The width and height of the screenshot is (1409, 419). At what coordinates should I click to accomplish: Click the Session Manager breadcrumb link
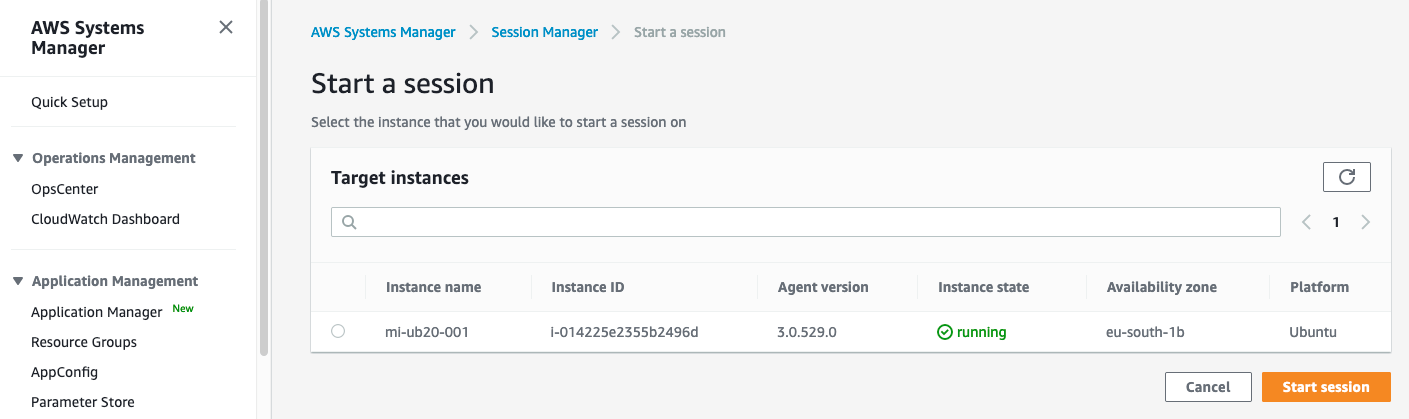pyautogui.click(x=544, y=32)
